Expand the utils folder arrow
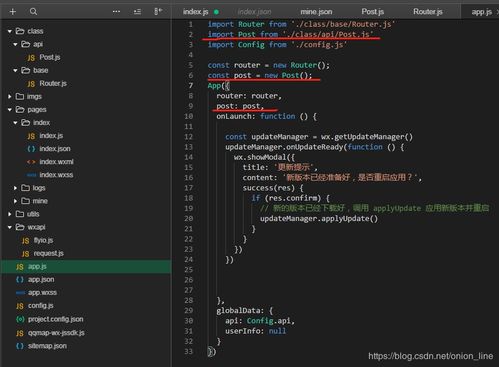This screenshot has height=367, width=499. coord(10,214)
